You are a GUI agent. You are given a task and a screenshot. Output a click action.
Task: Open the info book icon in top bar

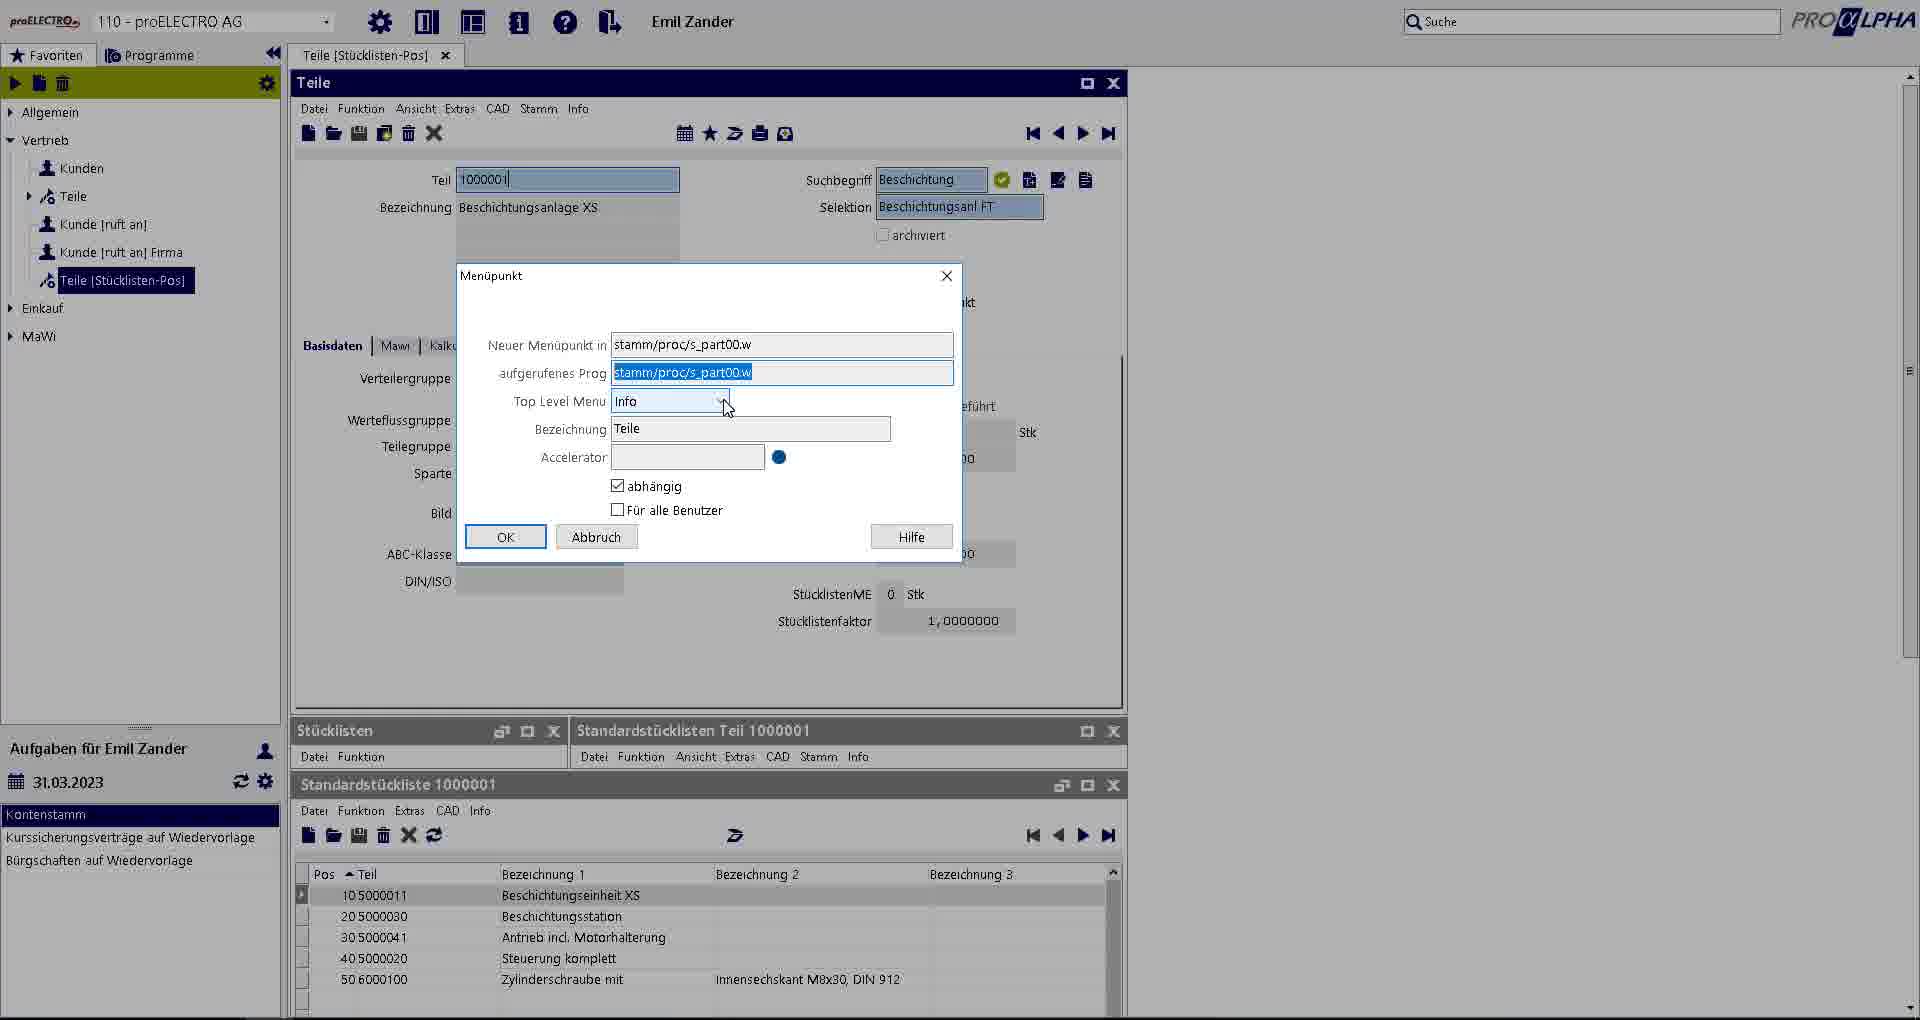point(518,22)
